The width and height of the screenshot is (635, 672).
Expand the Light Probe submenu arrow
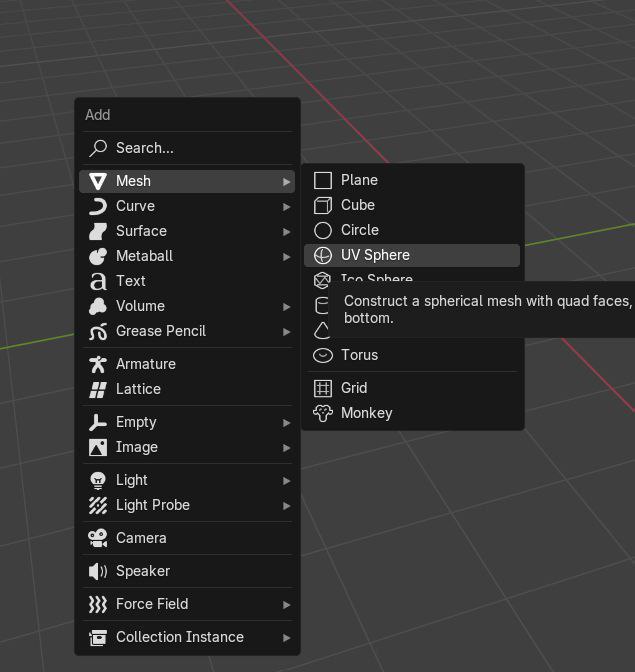287,505
